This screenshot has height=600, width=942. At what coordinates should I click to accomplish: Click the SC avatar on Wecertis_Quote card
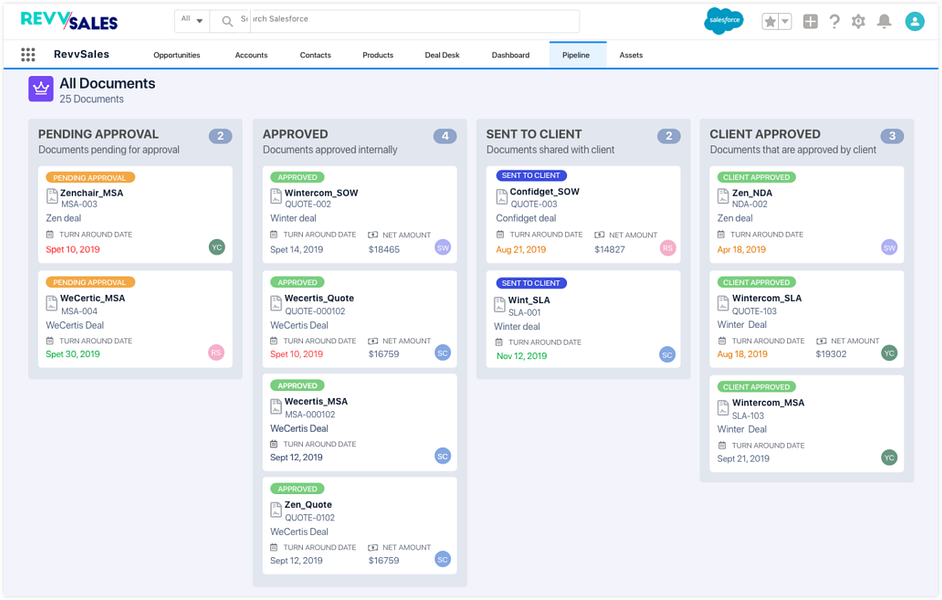pyautogui.click(x=443, y=353)
